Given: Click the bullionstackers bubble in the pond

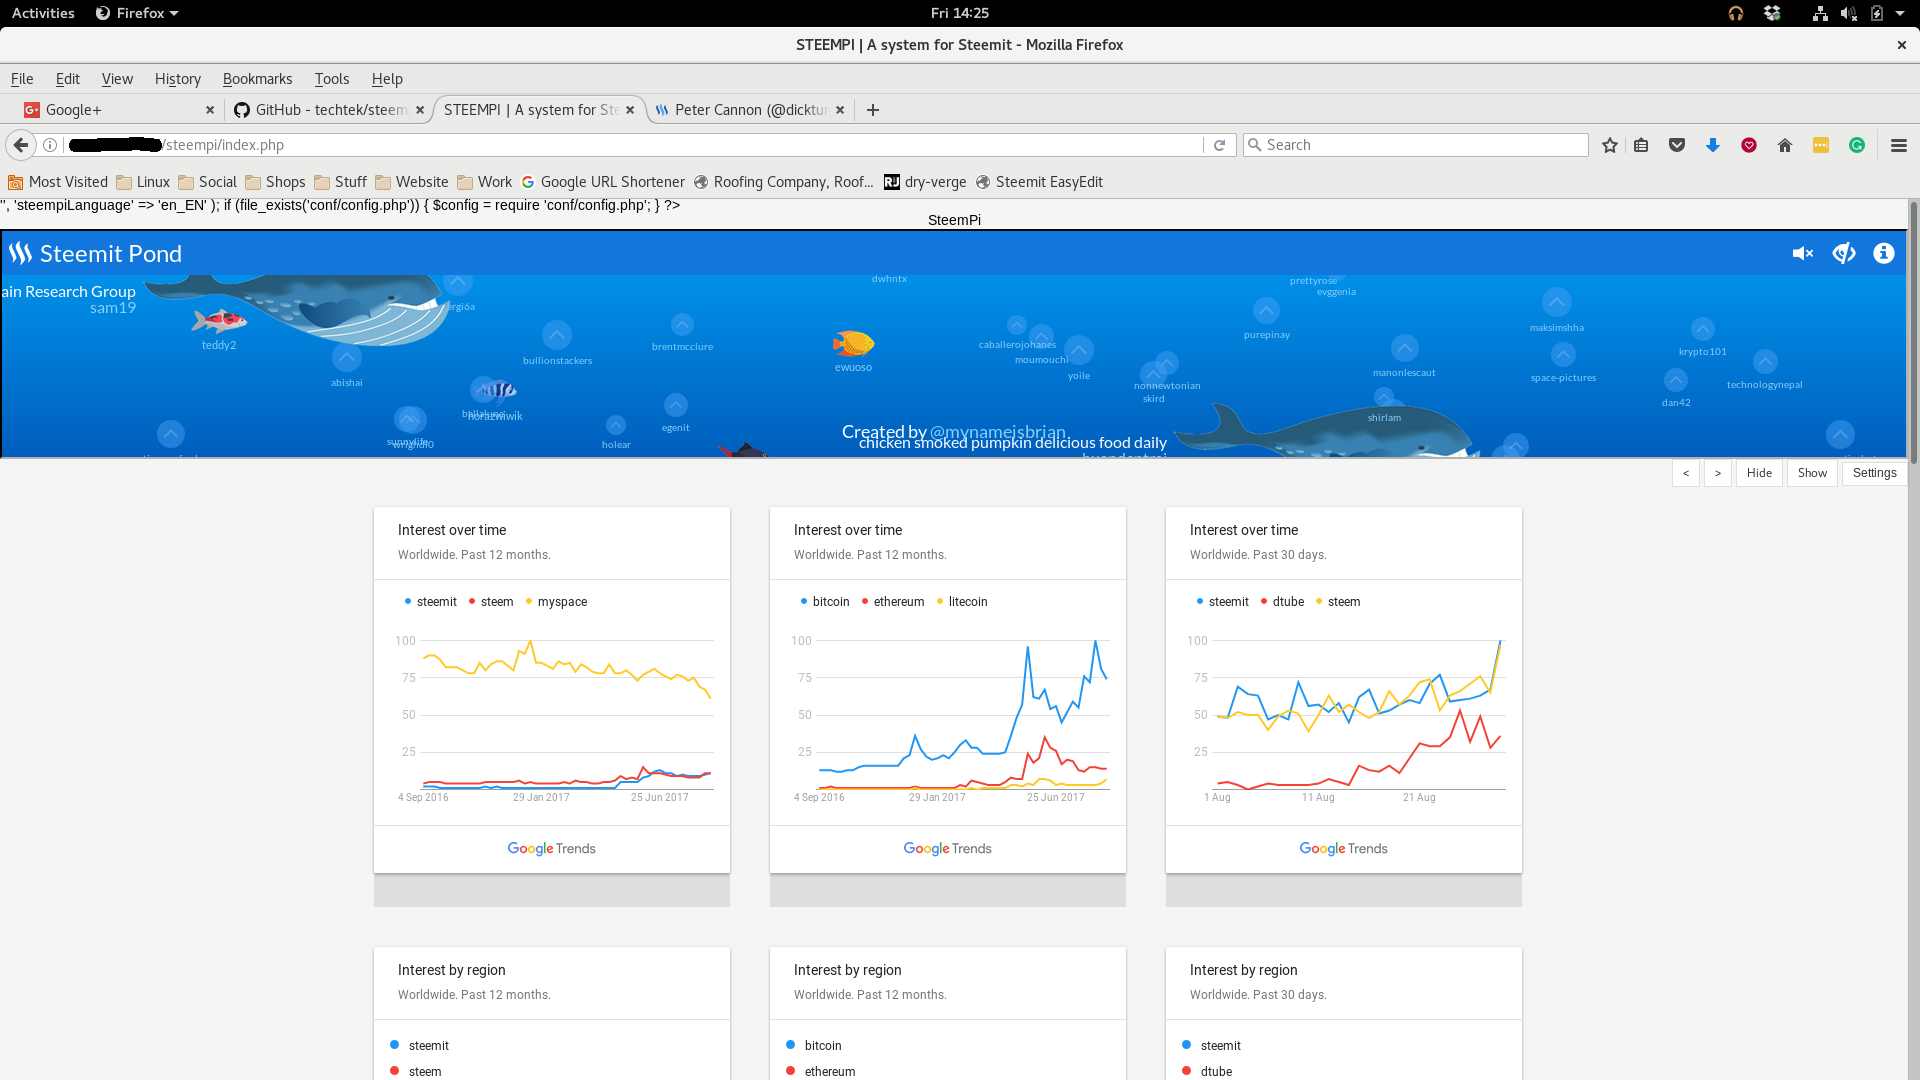Looking at the screenshot, I should pyautogui.click(x=557, y=335).
